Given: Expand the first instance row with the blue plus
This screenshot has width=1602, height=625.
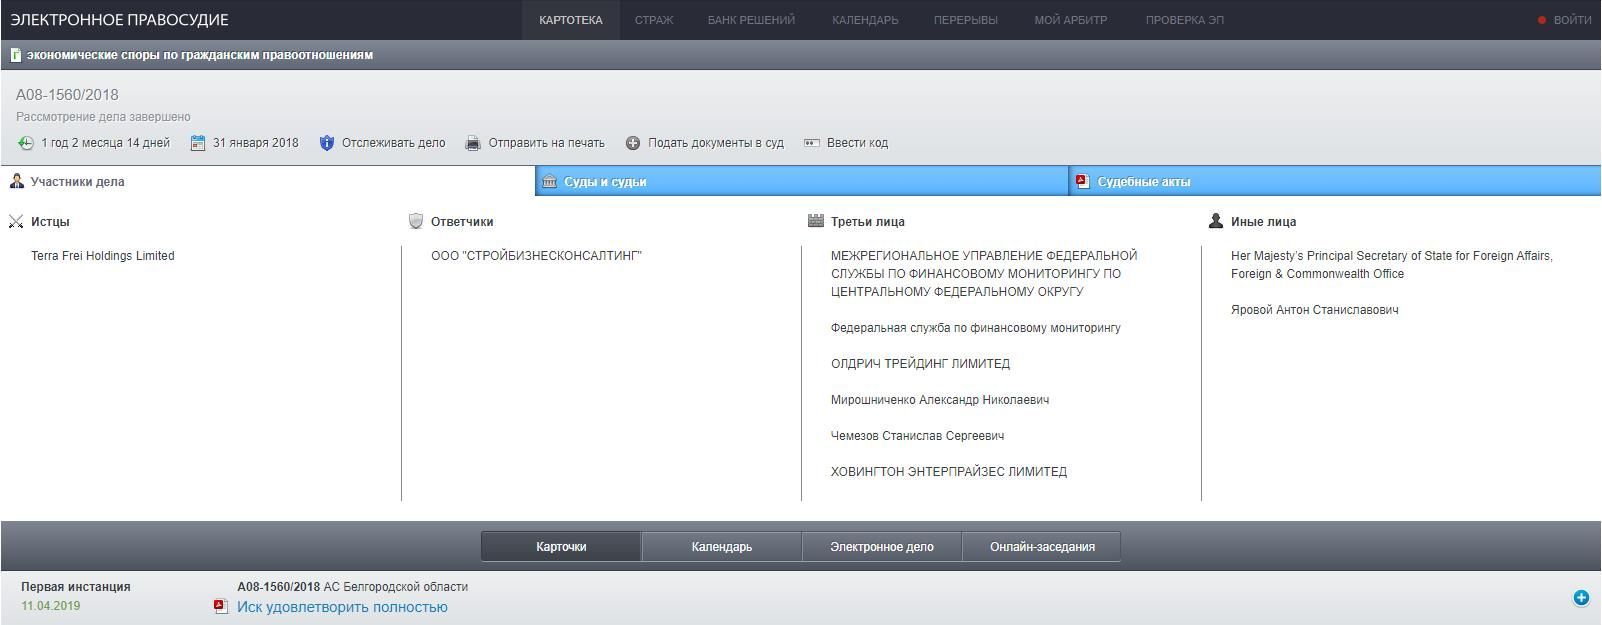Looking at the screenshot, I should [x=1581, y=598].
